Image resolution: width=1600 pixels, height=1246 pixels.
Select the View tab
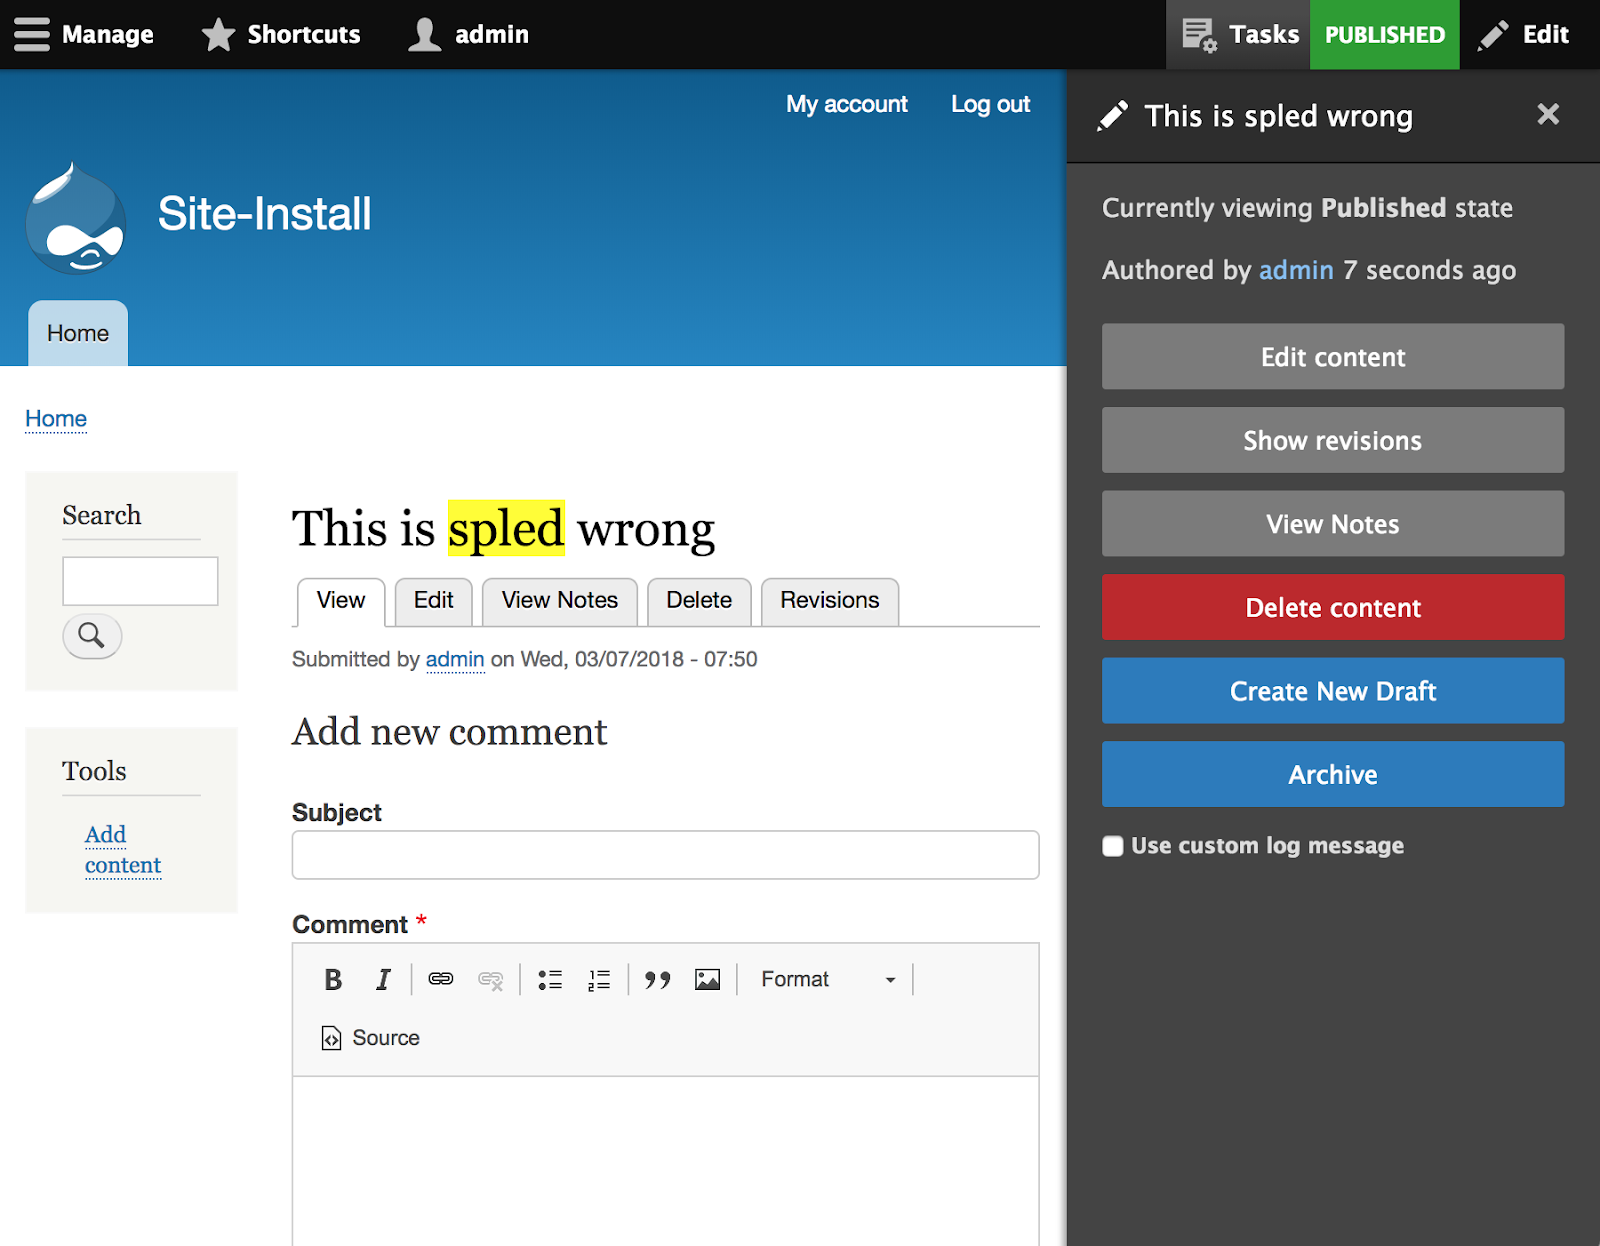pos(341,600)
